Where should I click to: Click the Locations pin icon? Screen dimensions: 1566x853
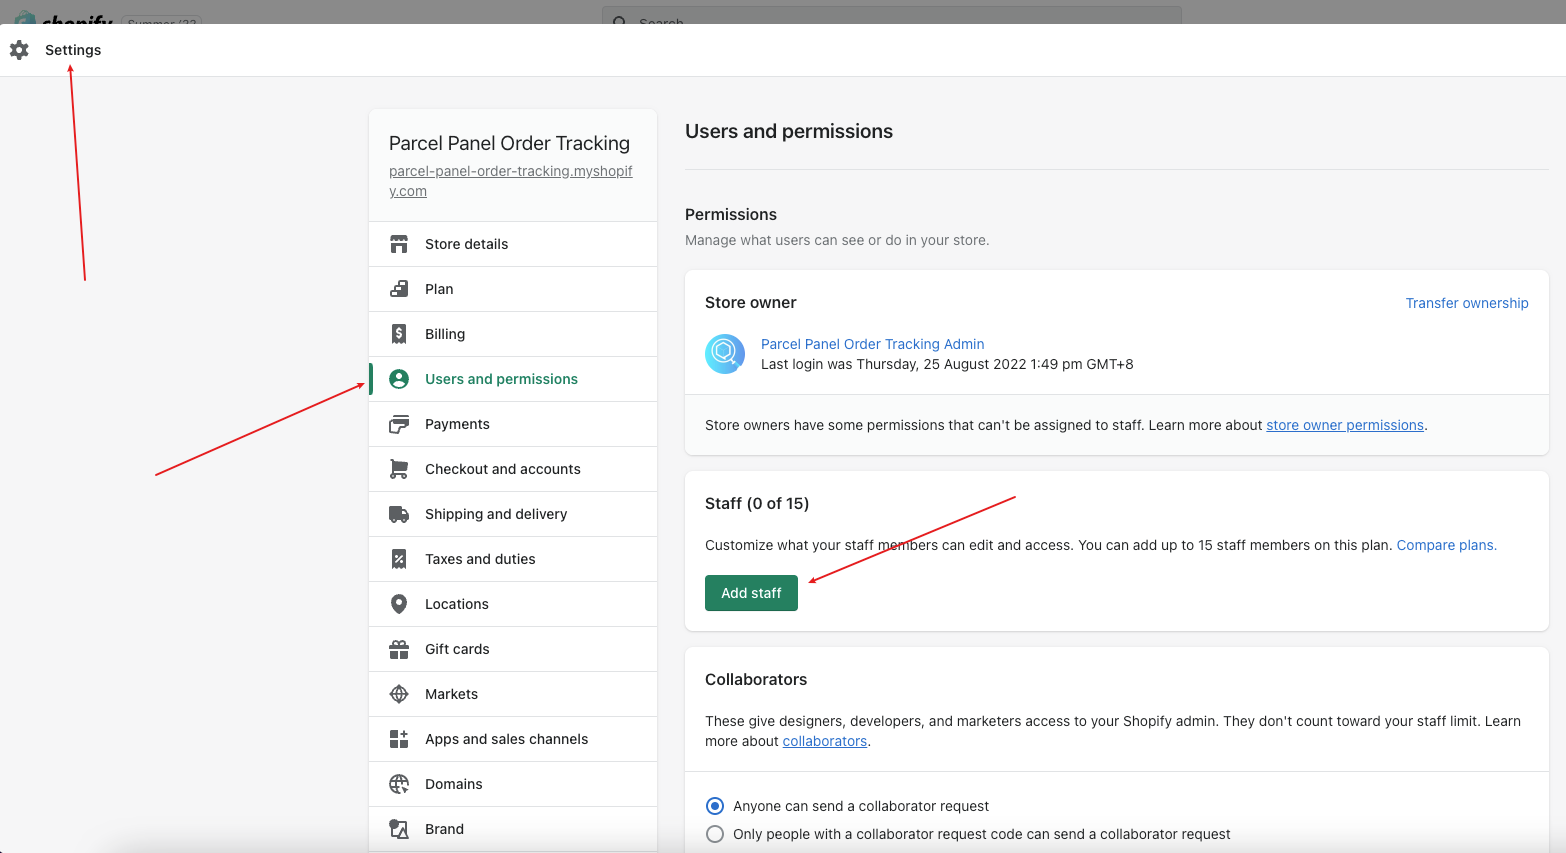coord(399,604)
